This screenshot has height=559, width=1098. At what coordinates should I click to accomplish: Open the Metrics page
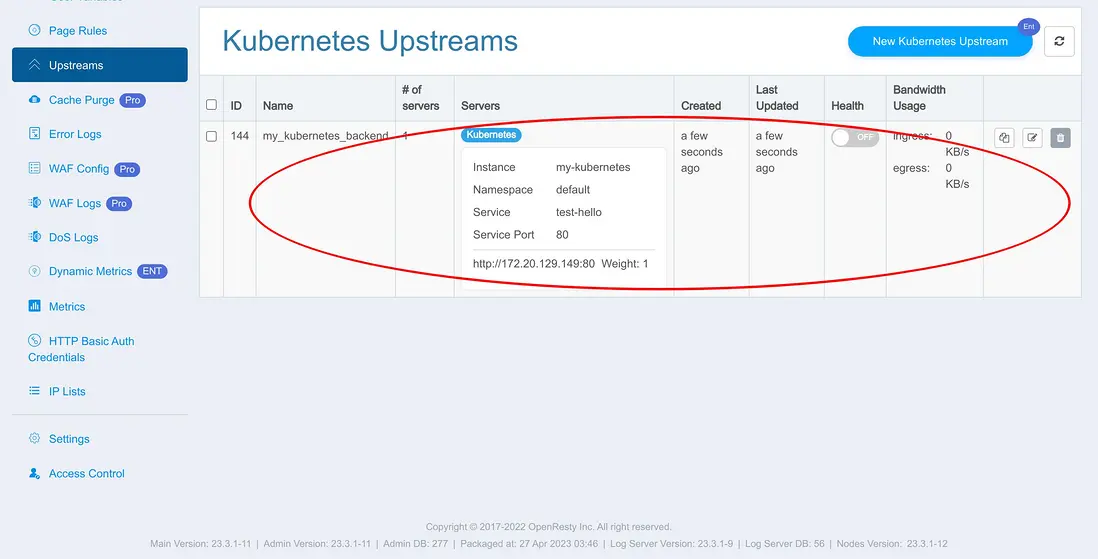pos(67,307)
